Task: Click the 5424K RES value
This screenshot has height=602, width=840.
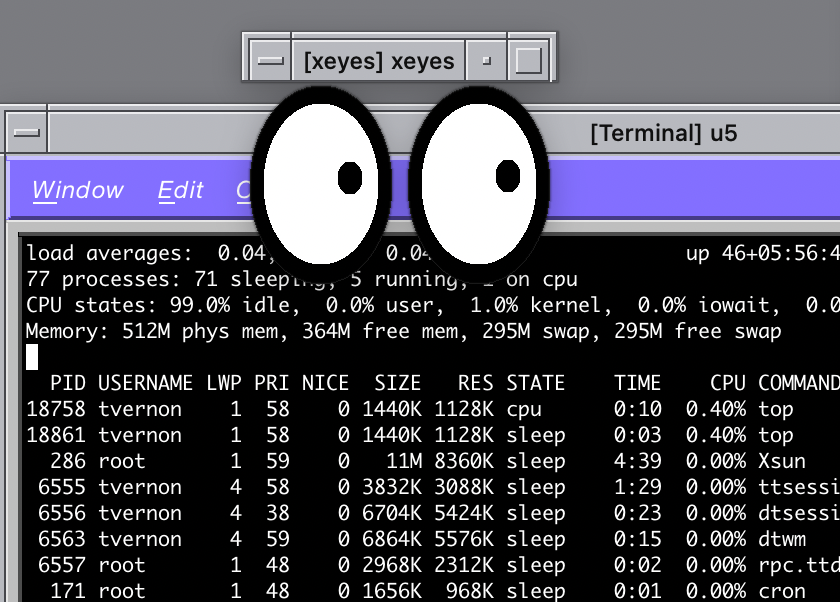Action: click(464, 513)
